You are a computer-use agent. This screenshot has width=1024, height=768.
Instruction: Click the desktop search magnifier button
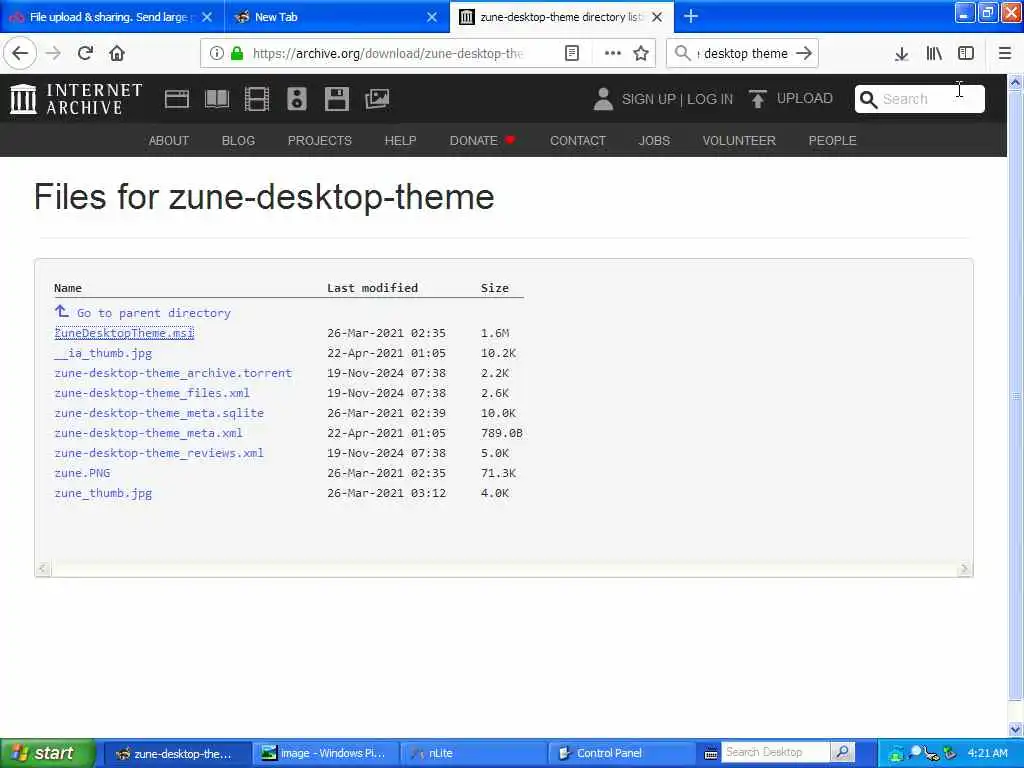coord(842,752)
